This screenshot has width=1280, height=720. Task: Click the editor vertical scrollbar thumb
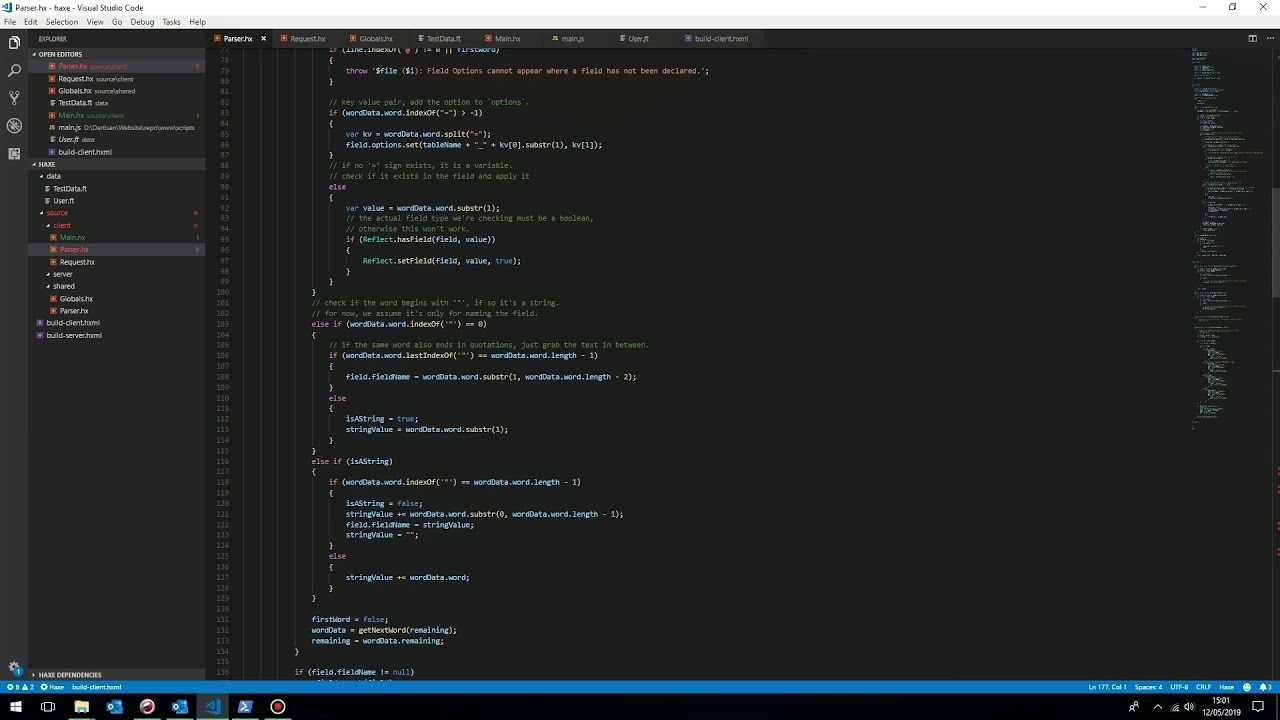pos(1275,243)
